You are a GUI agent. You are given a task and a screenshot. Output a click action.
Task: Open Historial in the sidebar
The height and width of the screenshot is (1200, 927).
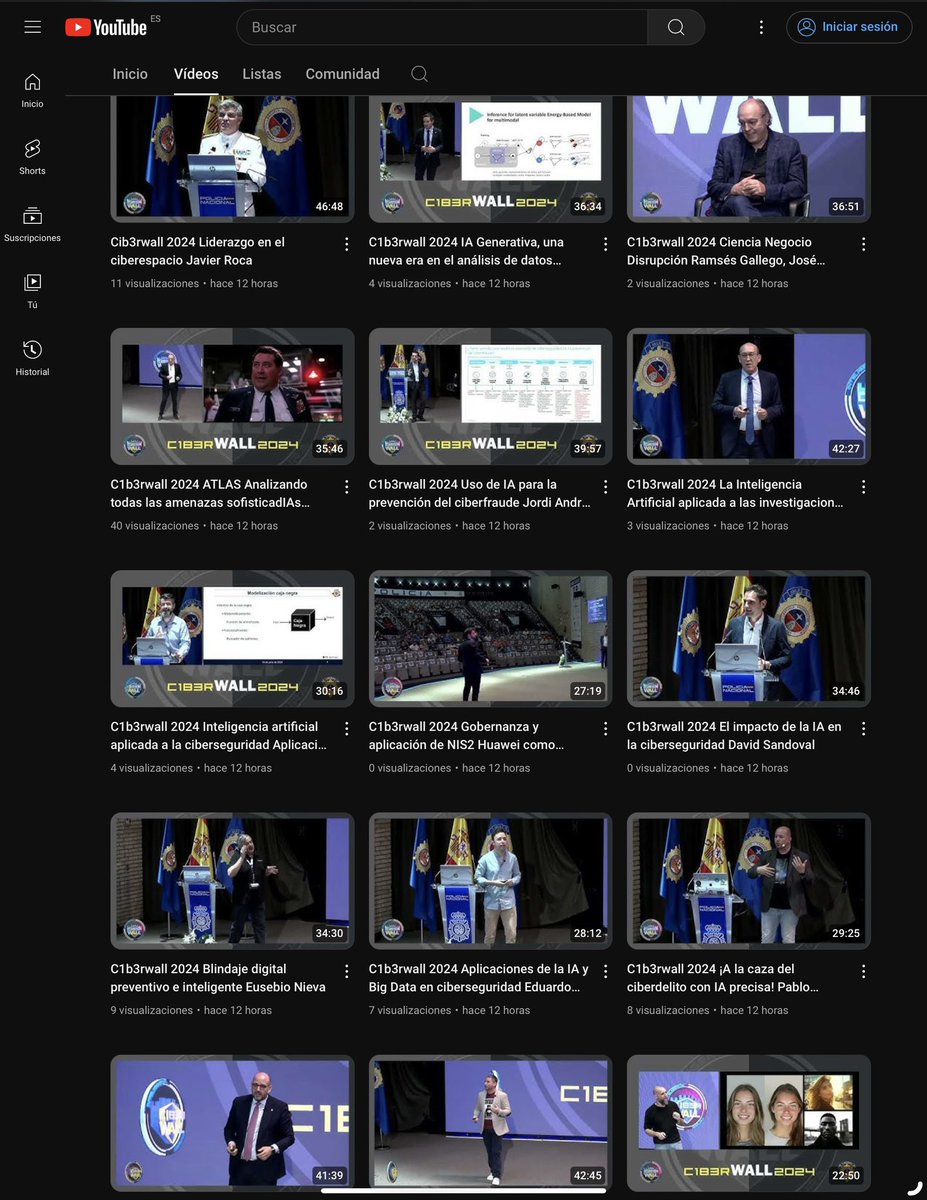tap(33, 358)
